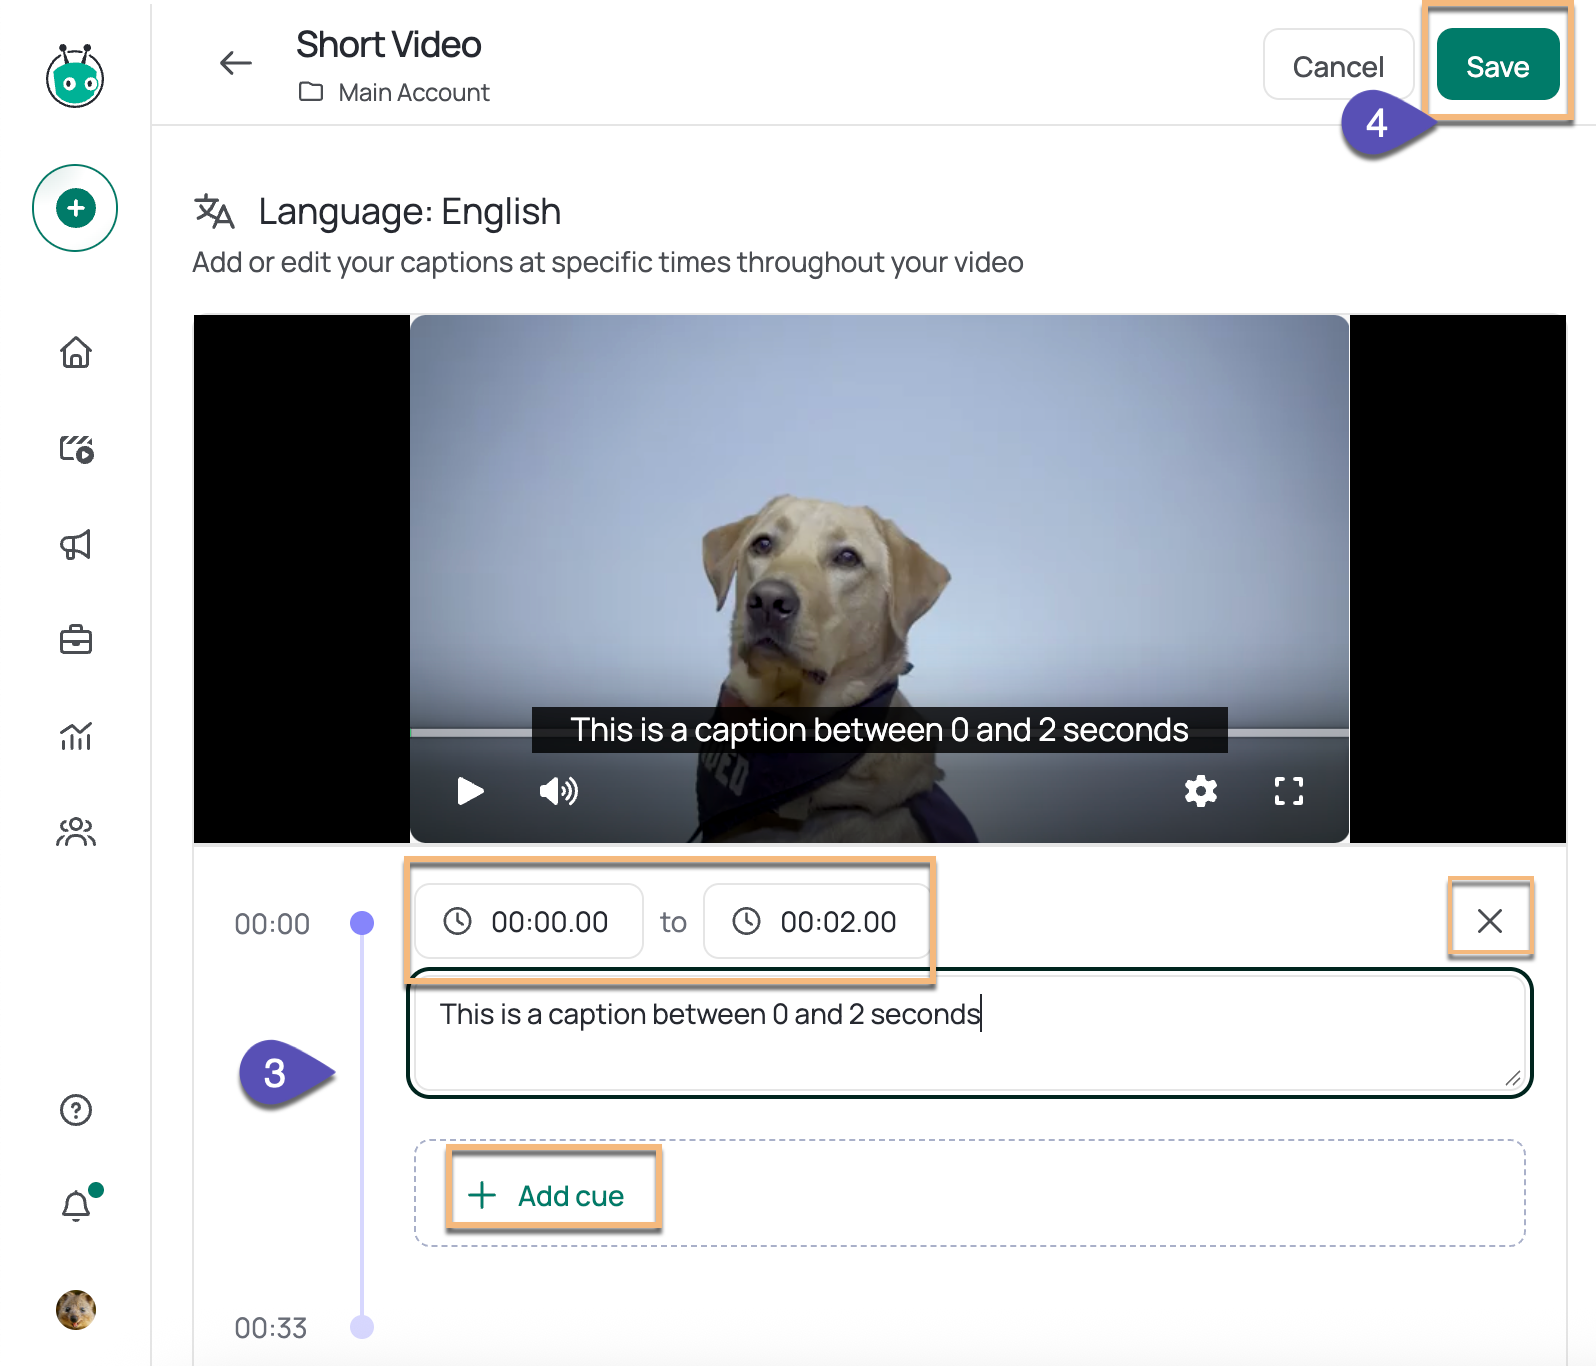The width and height of the screenshot is (1596, 1366).
Task: Go back using the left arrow
Action: click(x=236, y=63)
